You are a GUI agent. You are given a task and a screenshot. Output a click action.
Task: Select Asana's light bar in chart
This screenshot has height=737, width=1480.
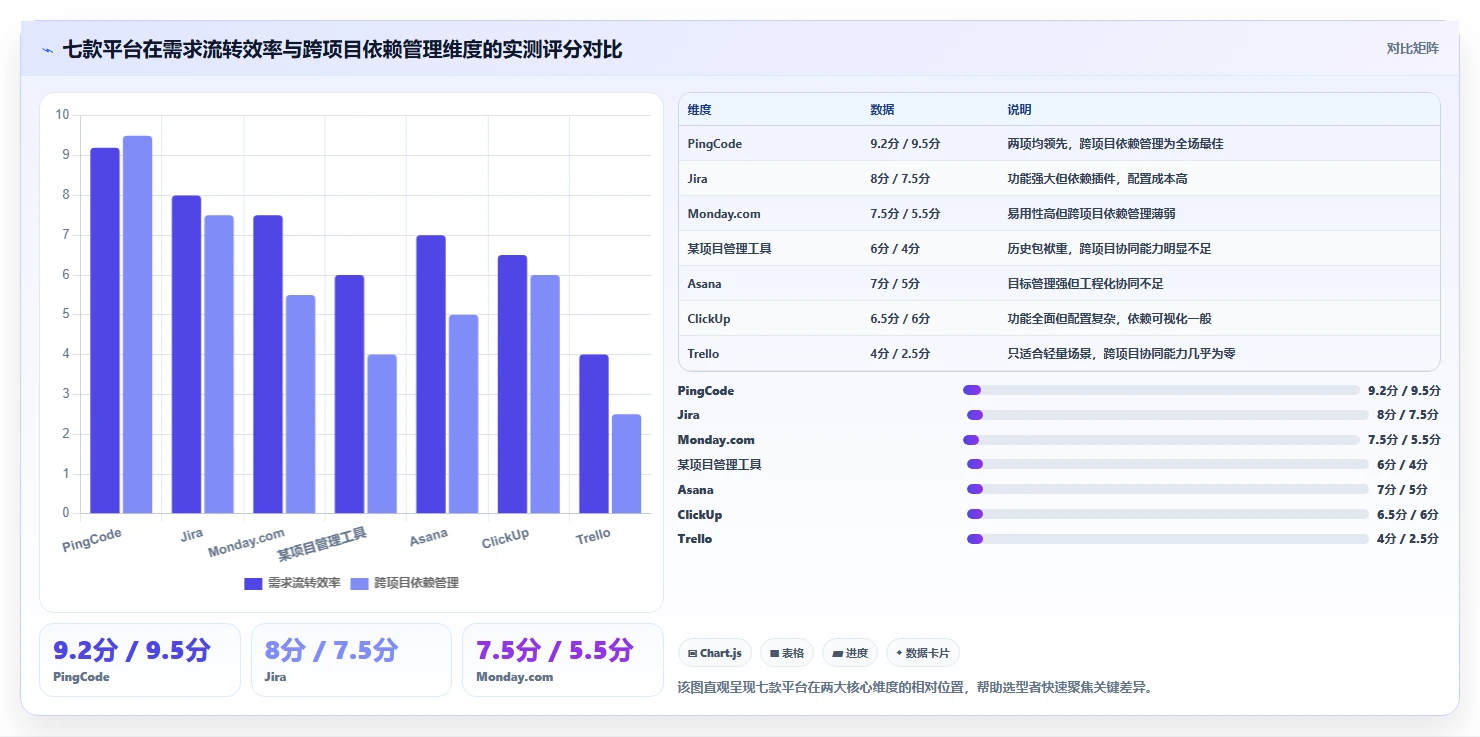[x=463, y=415]
